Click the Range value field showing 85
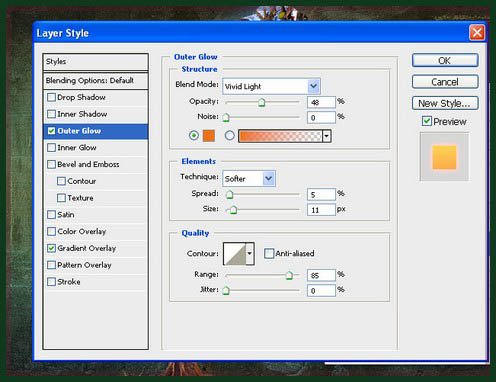 [x=321, y=275]
